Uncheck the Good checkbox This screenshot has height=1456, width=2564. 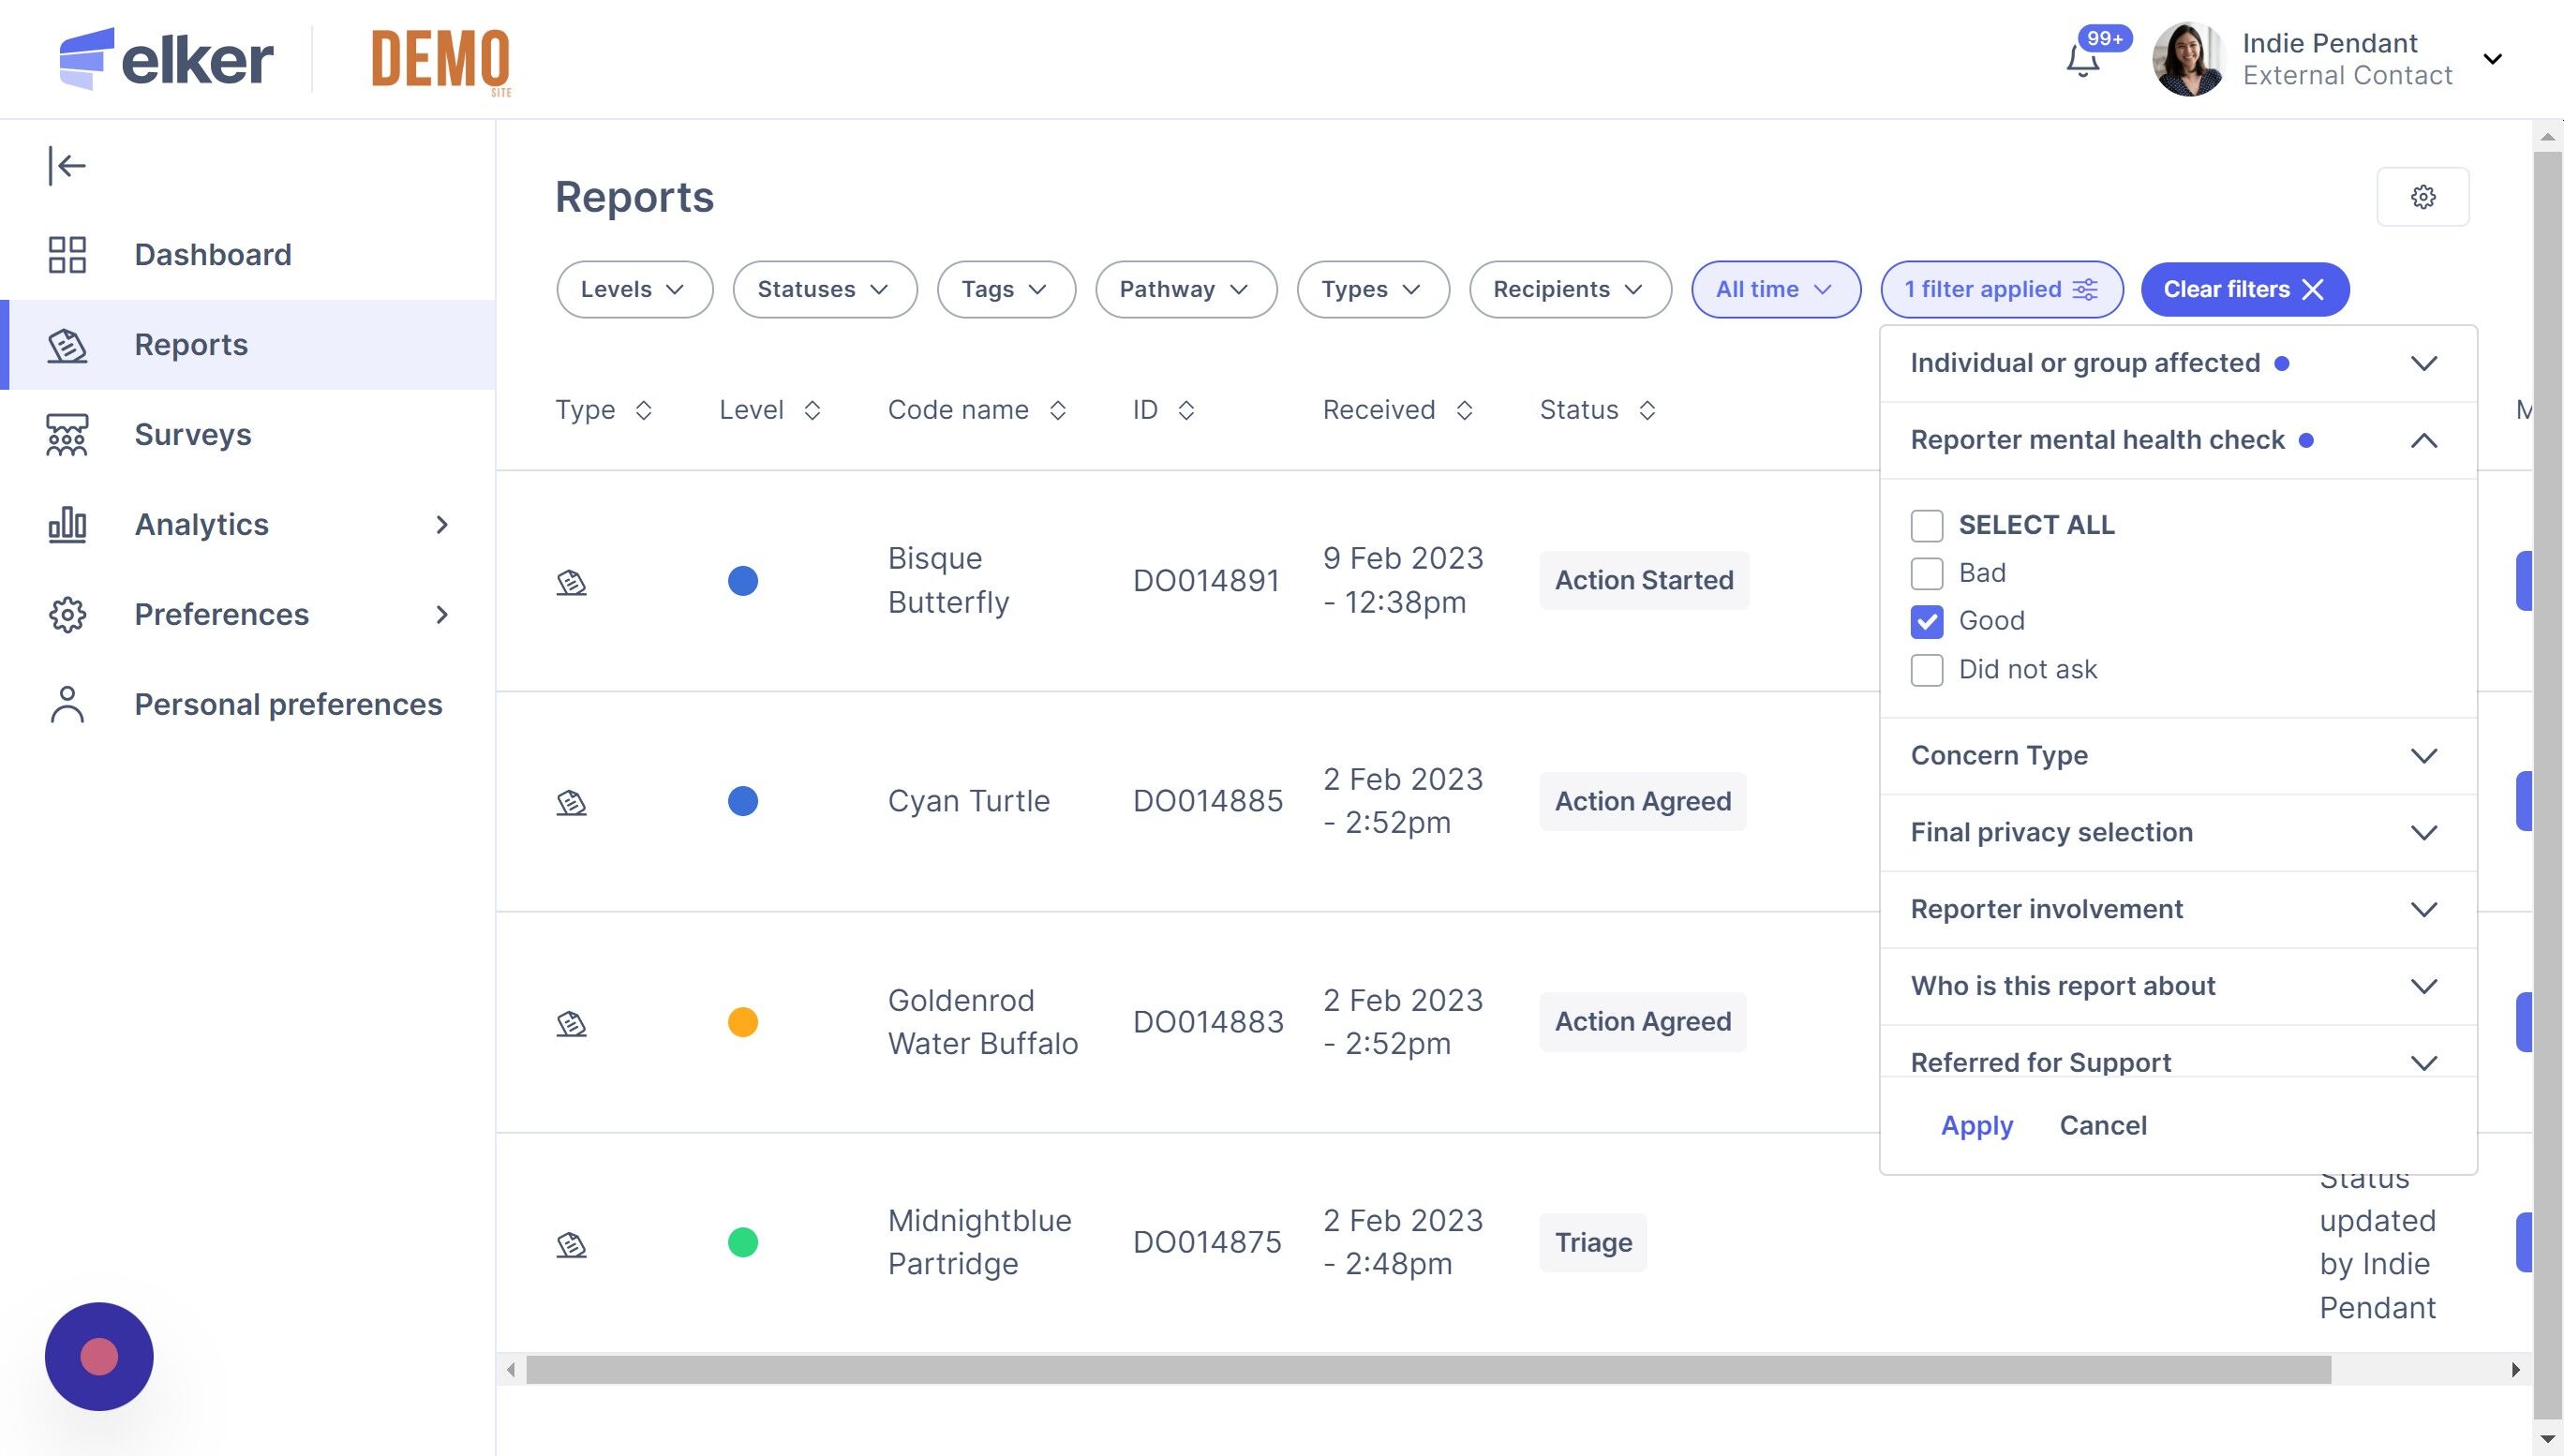(x=1926, y=621)
